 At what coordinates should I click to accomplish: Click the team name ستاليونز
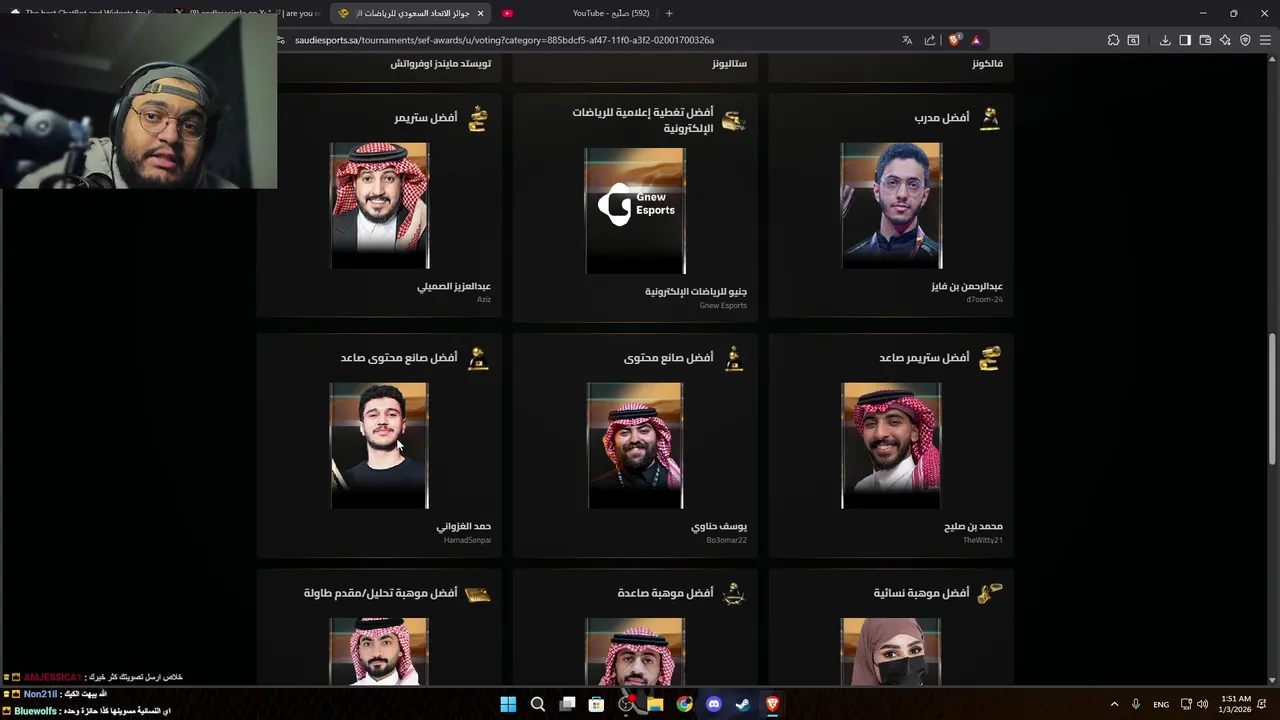tap(729, 63)
